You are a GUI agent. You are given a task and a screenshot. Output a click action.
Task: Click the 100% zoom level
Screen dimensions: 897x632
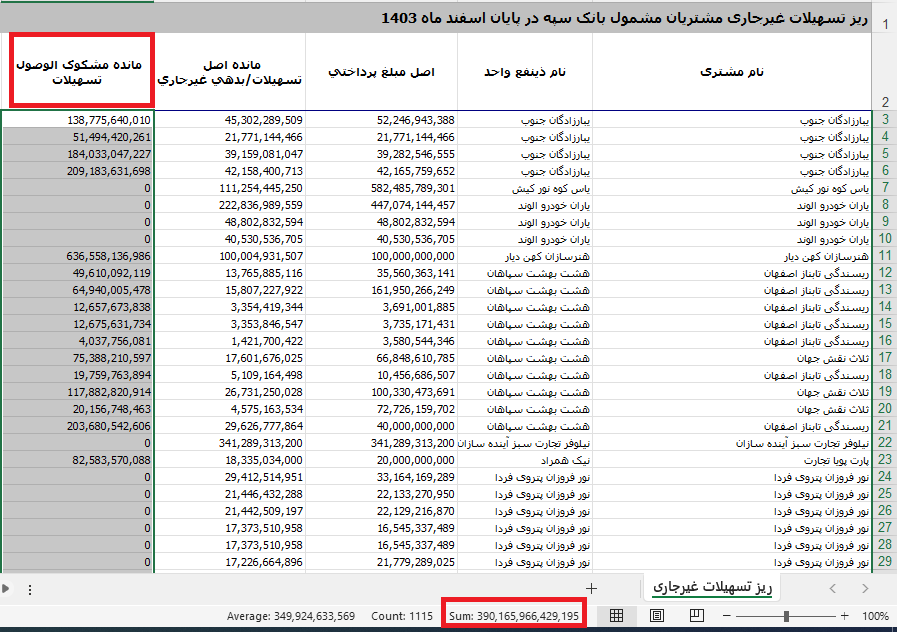pos(875,616)
